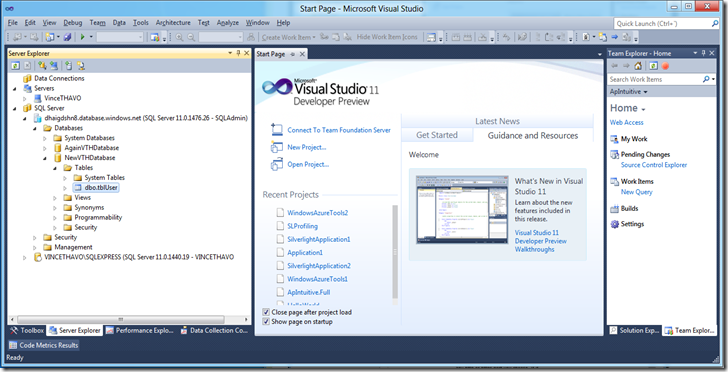
Task: Open the Start Debugging dropdown arrow
Action: [91, 37]
